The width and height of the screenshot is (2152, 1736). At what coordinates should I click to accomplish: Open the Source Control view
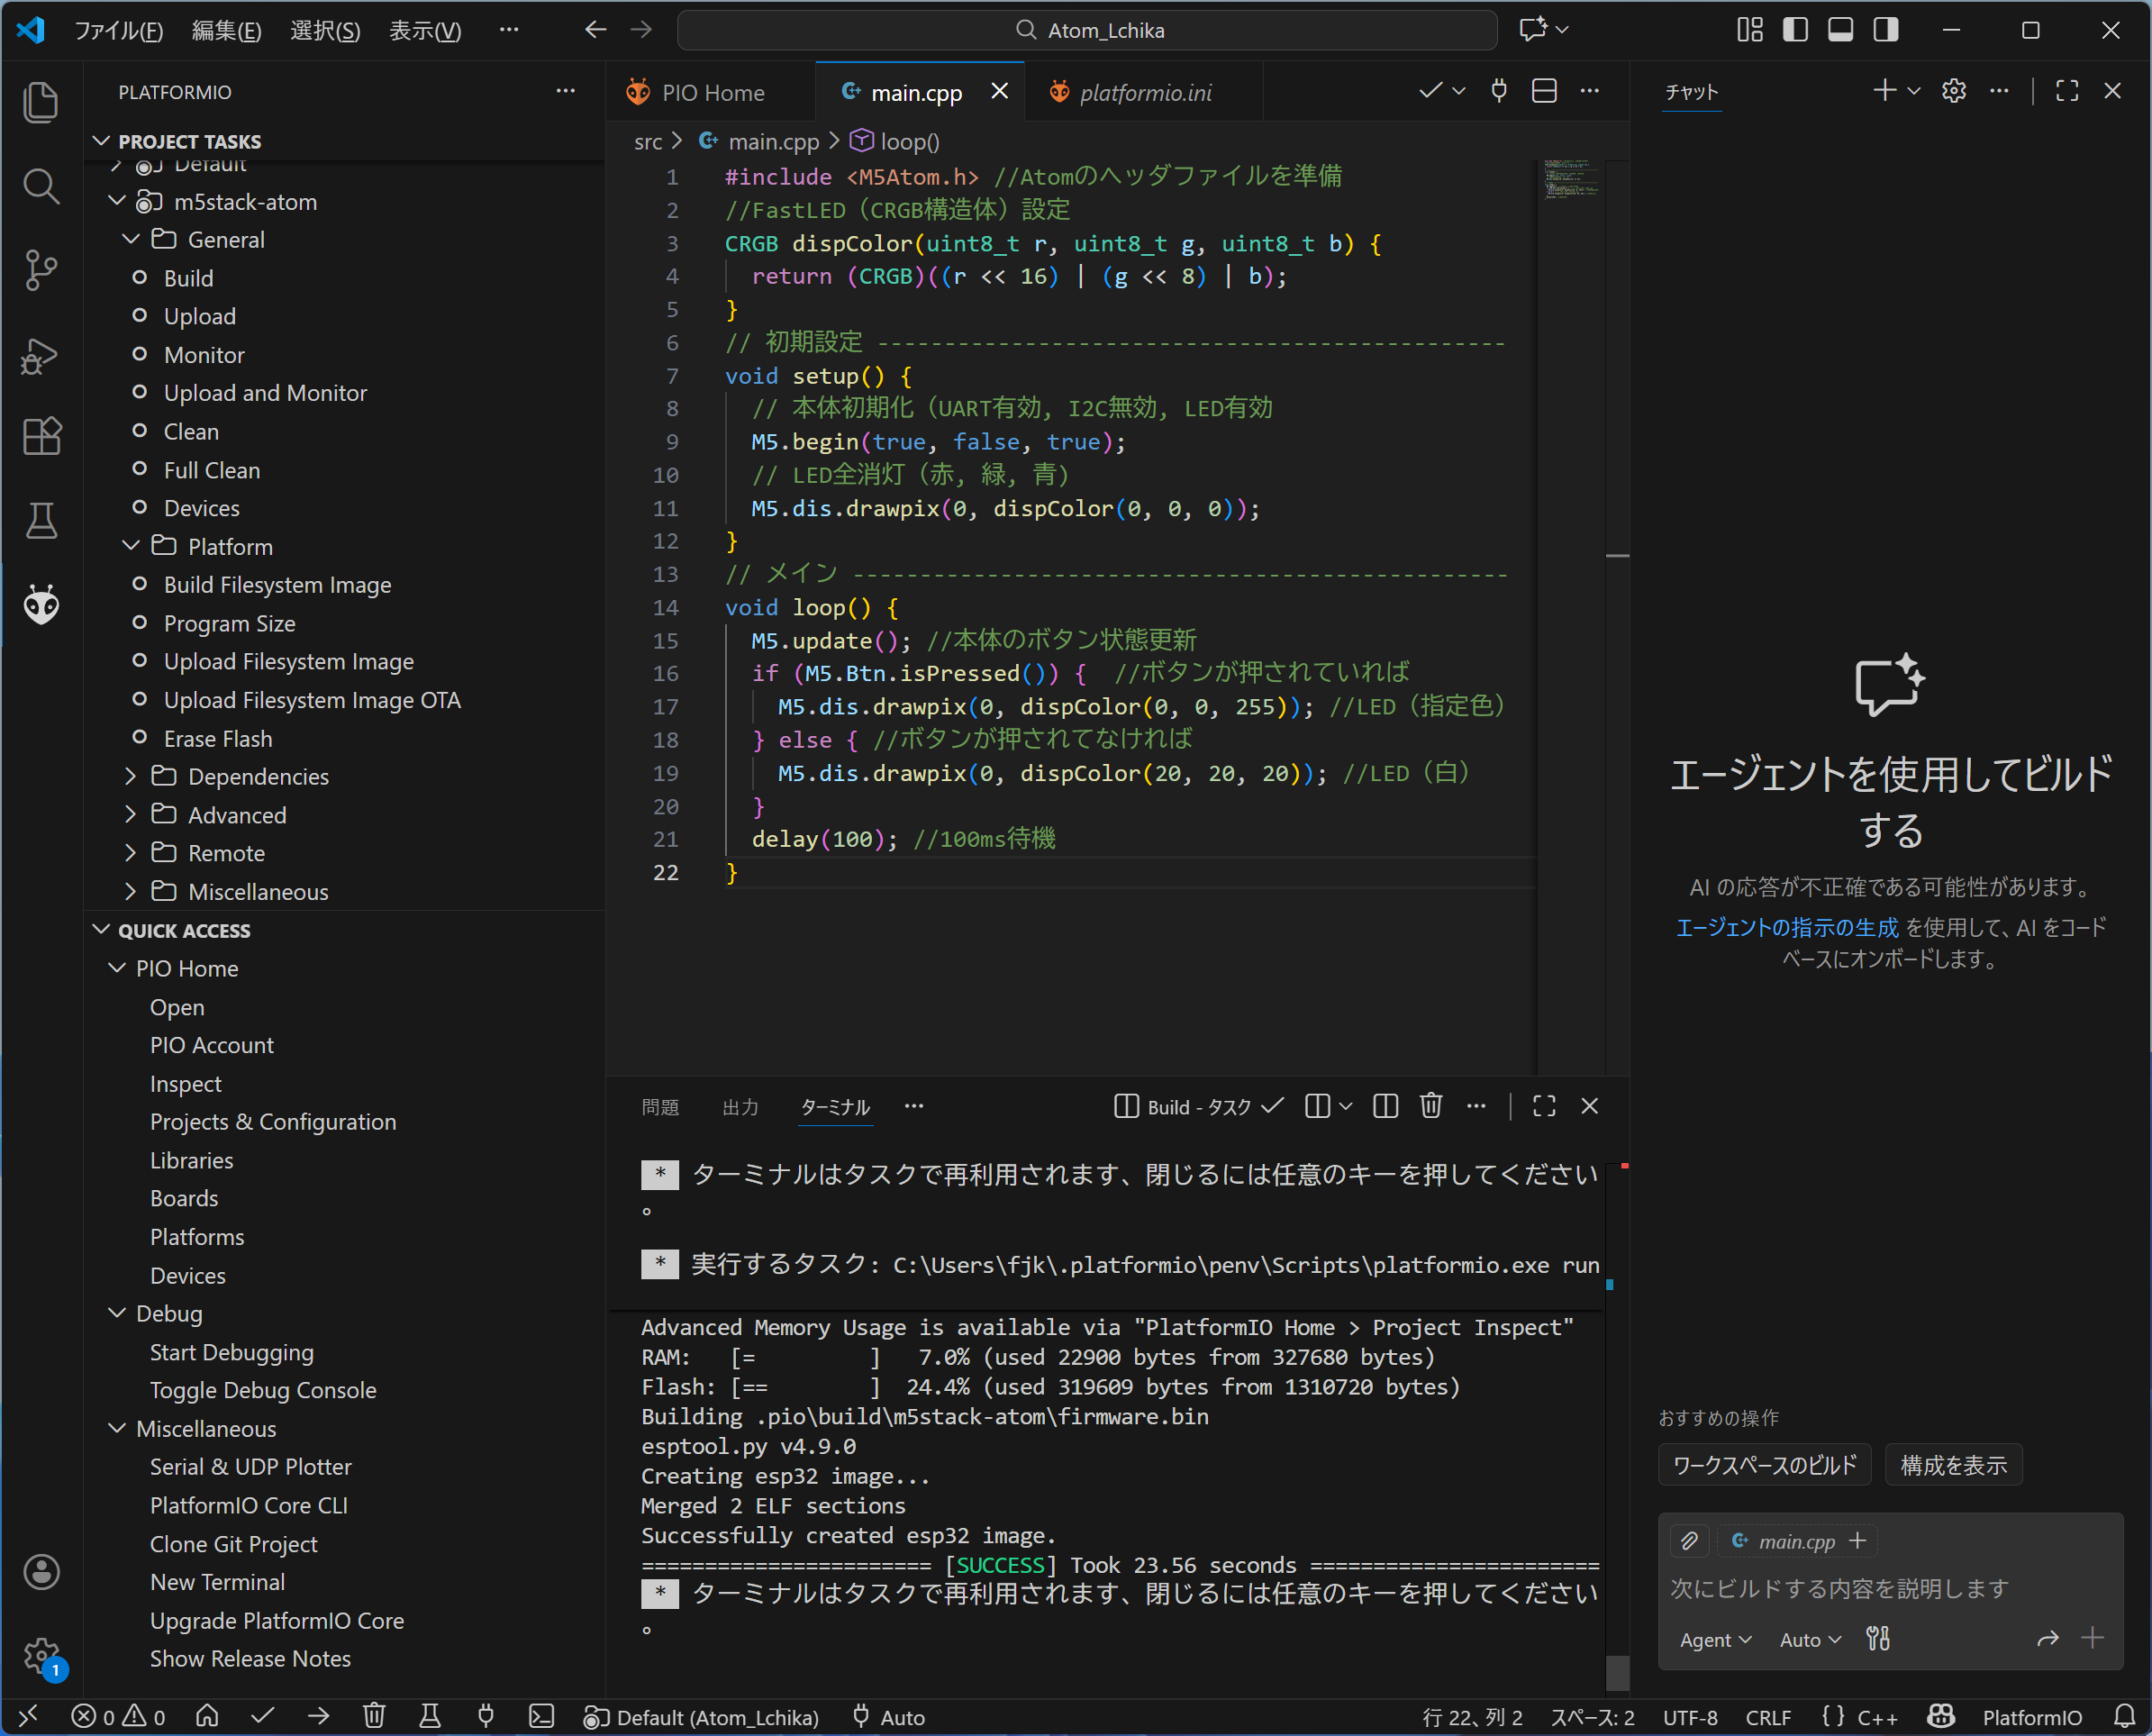[41, 270]
